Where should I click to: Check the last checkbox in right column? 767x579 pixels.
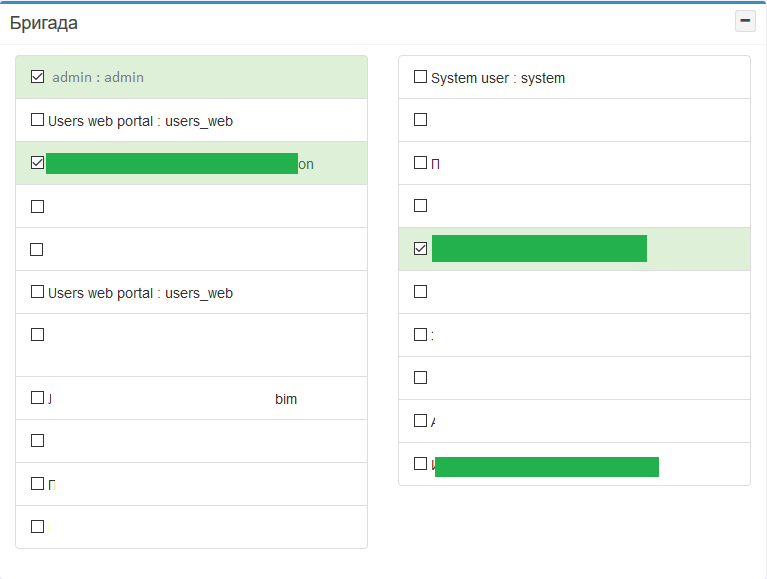tap(420, 464)
